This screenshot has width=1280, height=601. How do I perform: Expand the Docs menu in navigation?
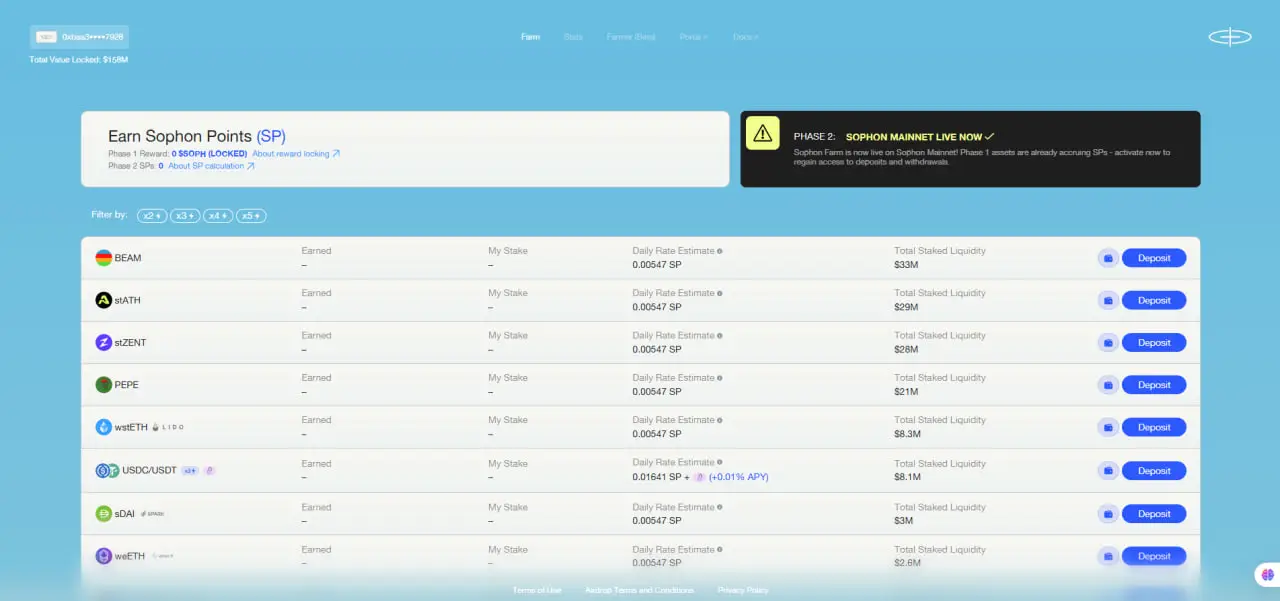point(745,37)
